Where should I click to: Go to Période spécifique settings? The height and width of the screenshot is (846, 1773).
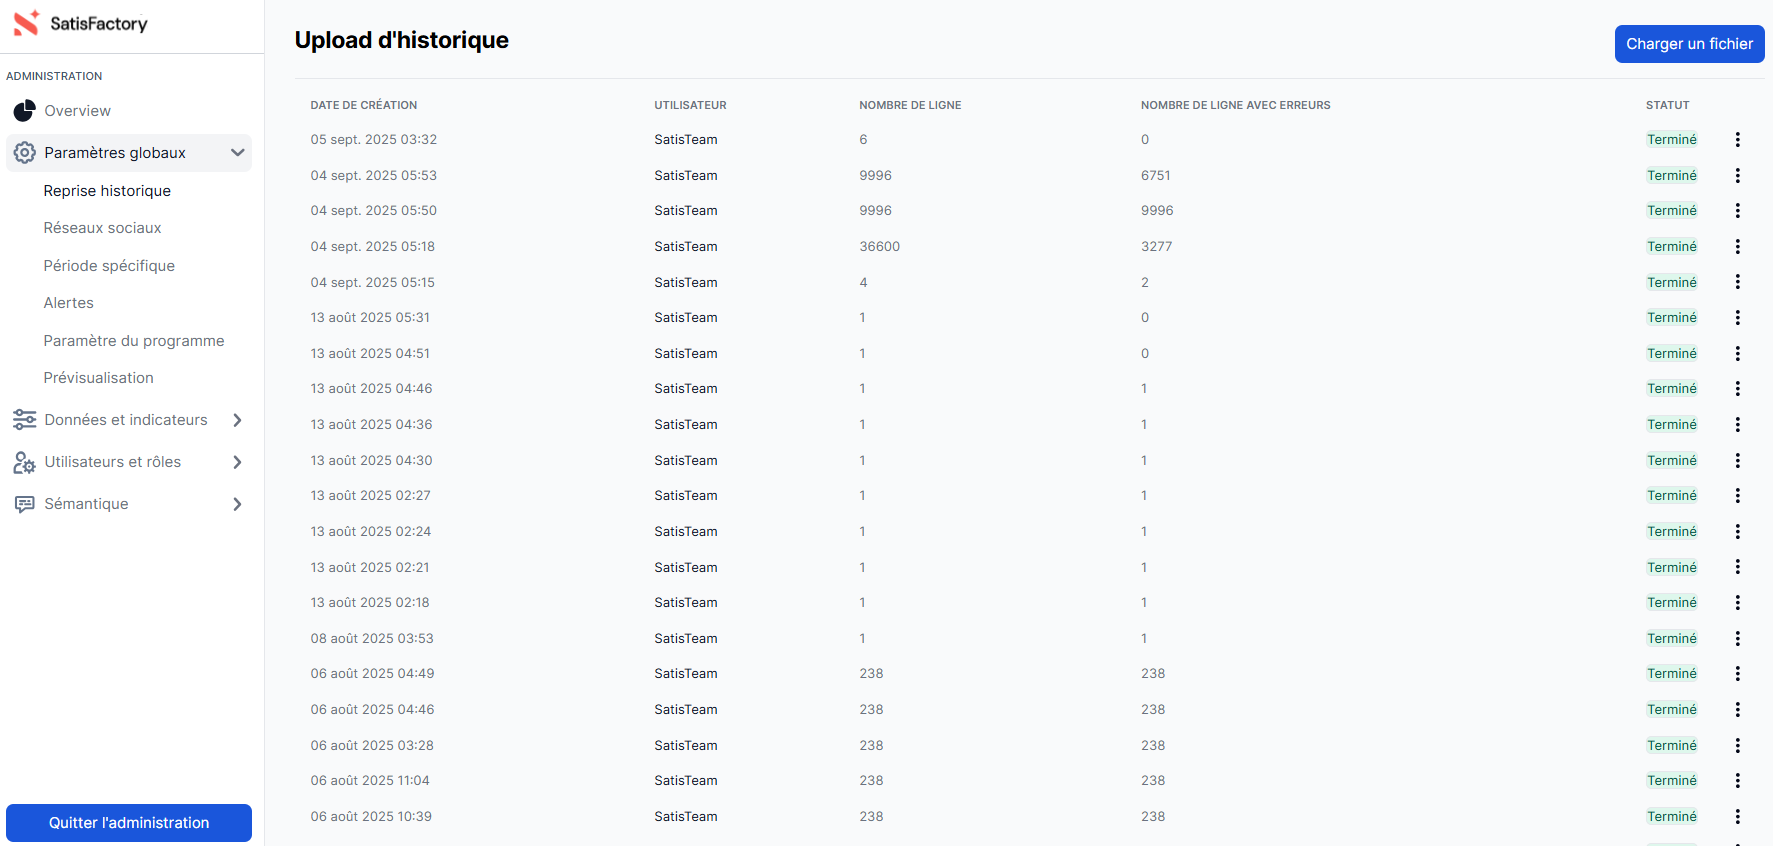click(x=109, y=266)
